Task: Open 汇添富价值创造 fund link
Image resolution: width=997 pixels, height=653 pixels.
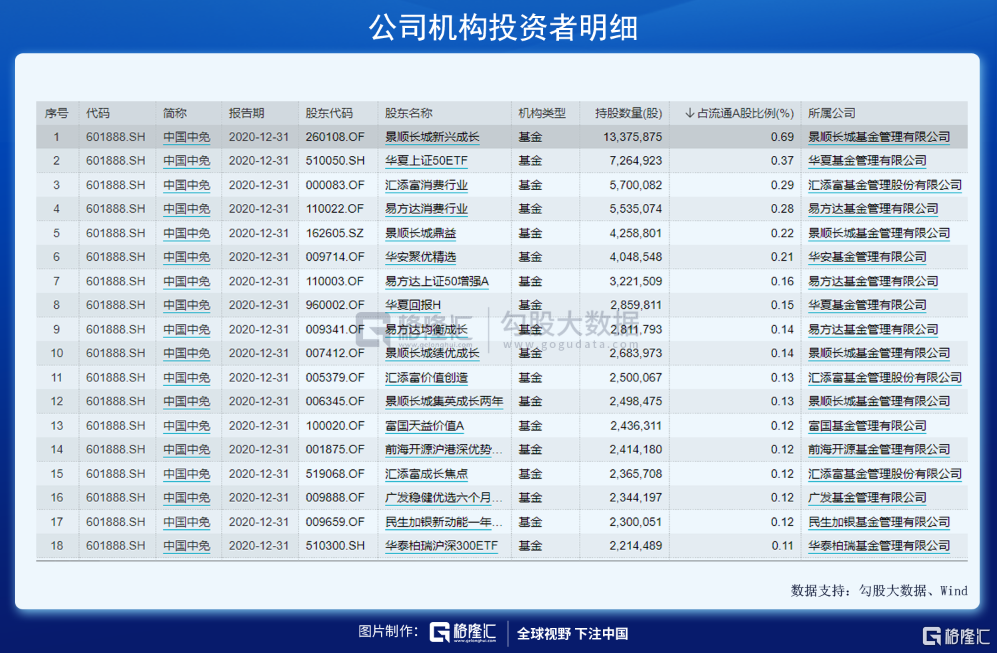Action: click(x=426, y=378)
